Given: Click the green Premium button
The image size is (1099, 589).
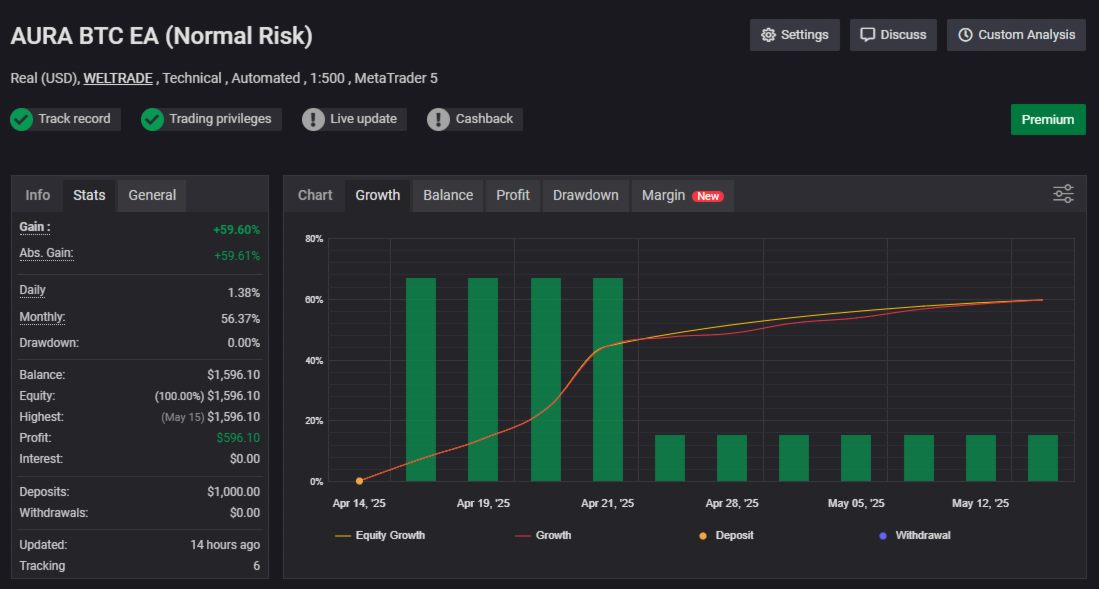Looking at the screenshot, I should click(x=1047, y=119).
